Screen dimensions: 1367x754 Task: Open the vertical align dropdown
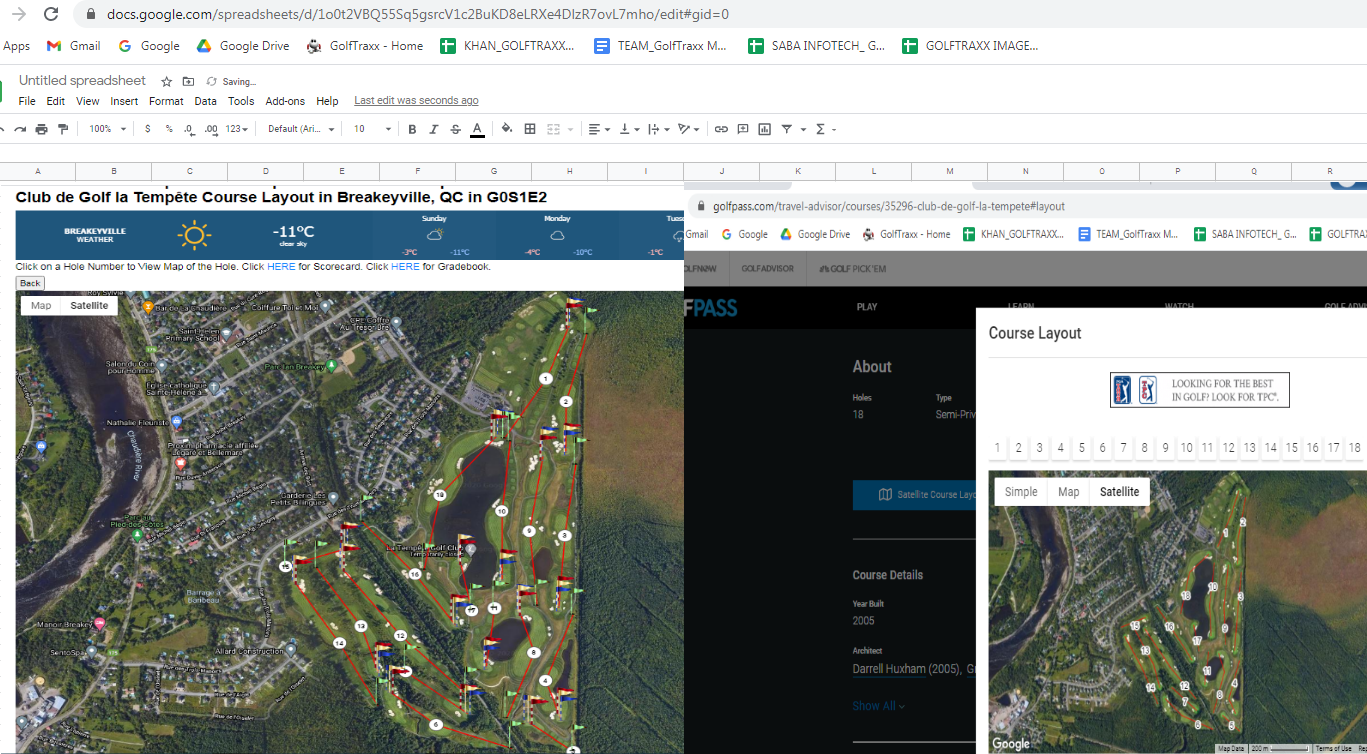628,129
